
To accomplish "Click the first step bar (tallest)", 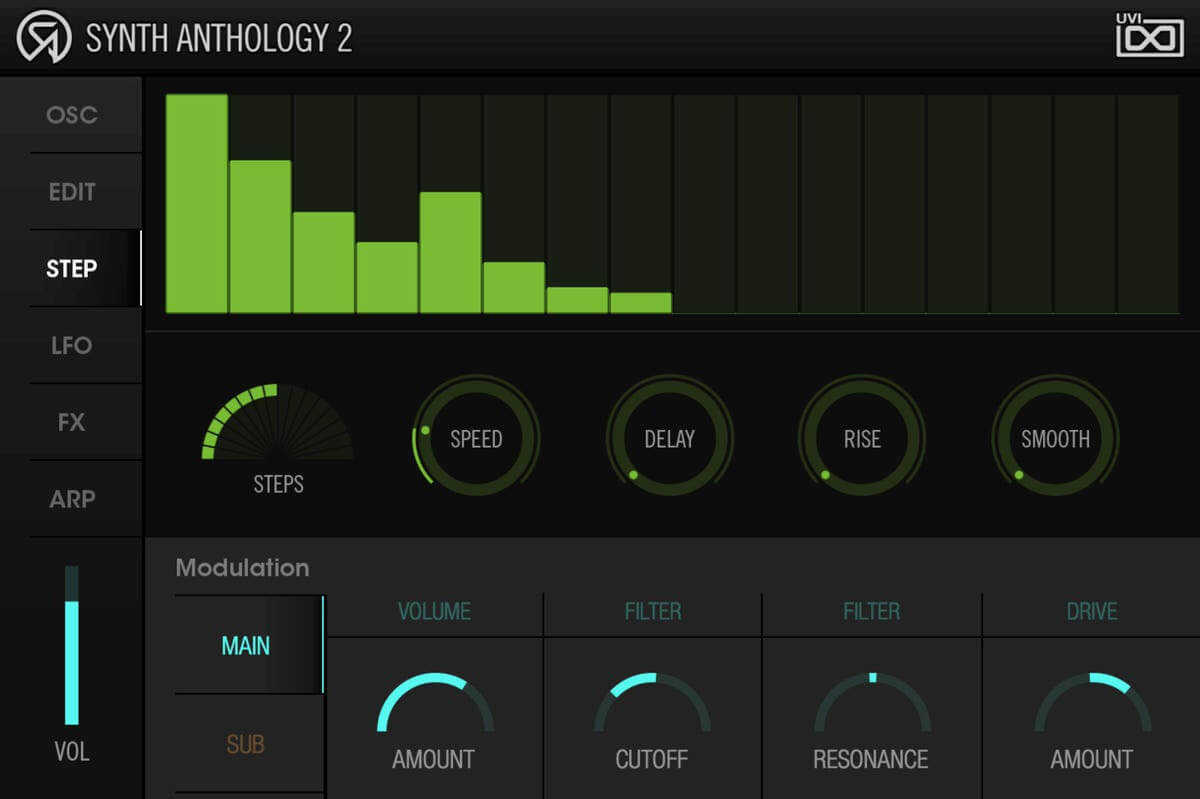I will point(197,204).
